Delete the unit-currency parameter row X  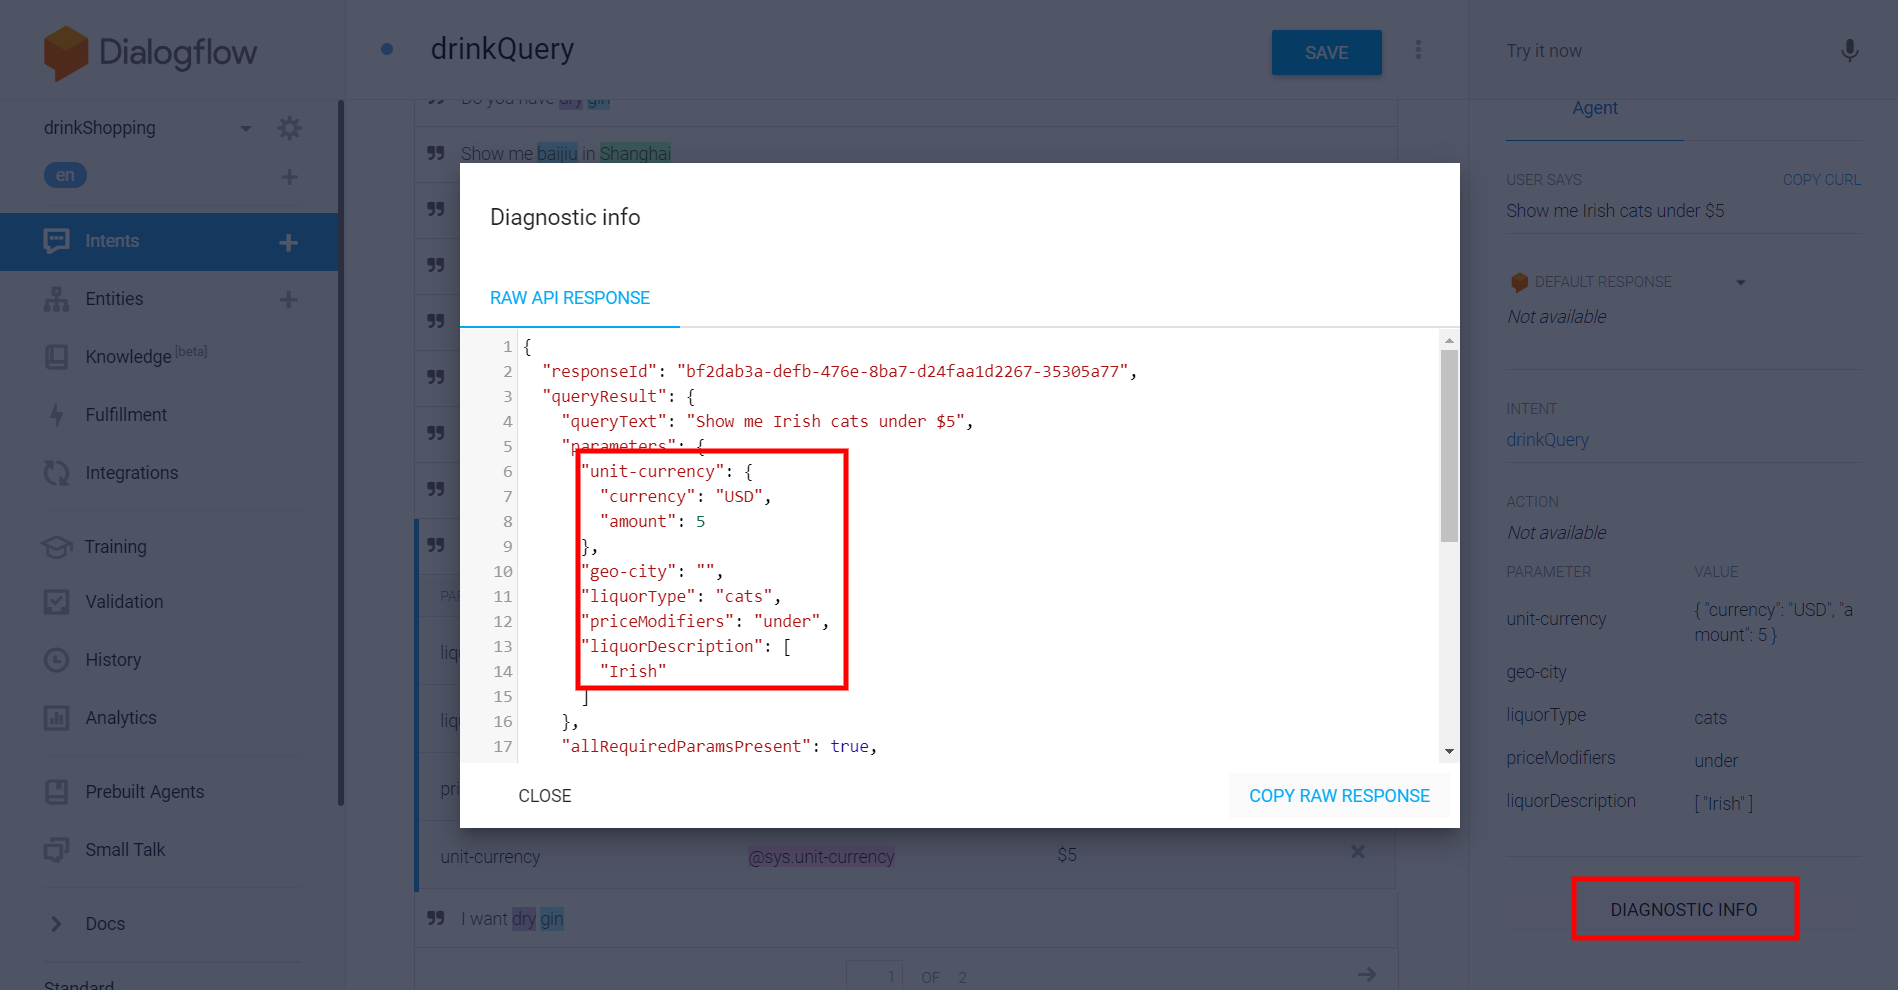(x=1358, y=852)
